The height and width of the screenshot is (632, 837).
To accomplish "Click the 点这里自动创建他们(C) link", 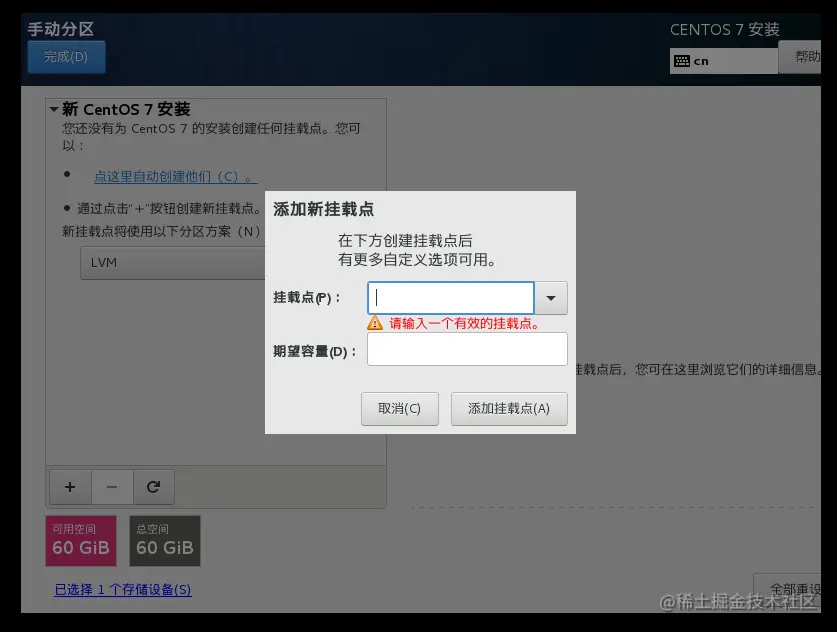I will (x=176, y=176).
